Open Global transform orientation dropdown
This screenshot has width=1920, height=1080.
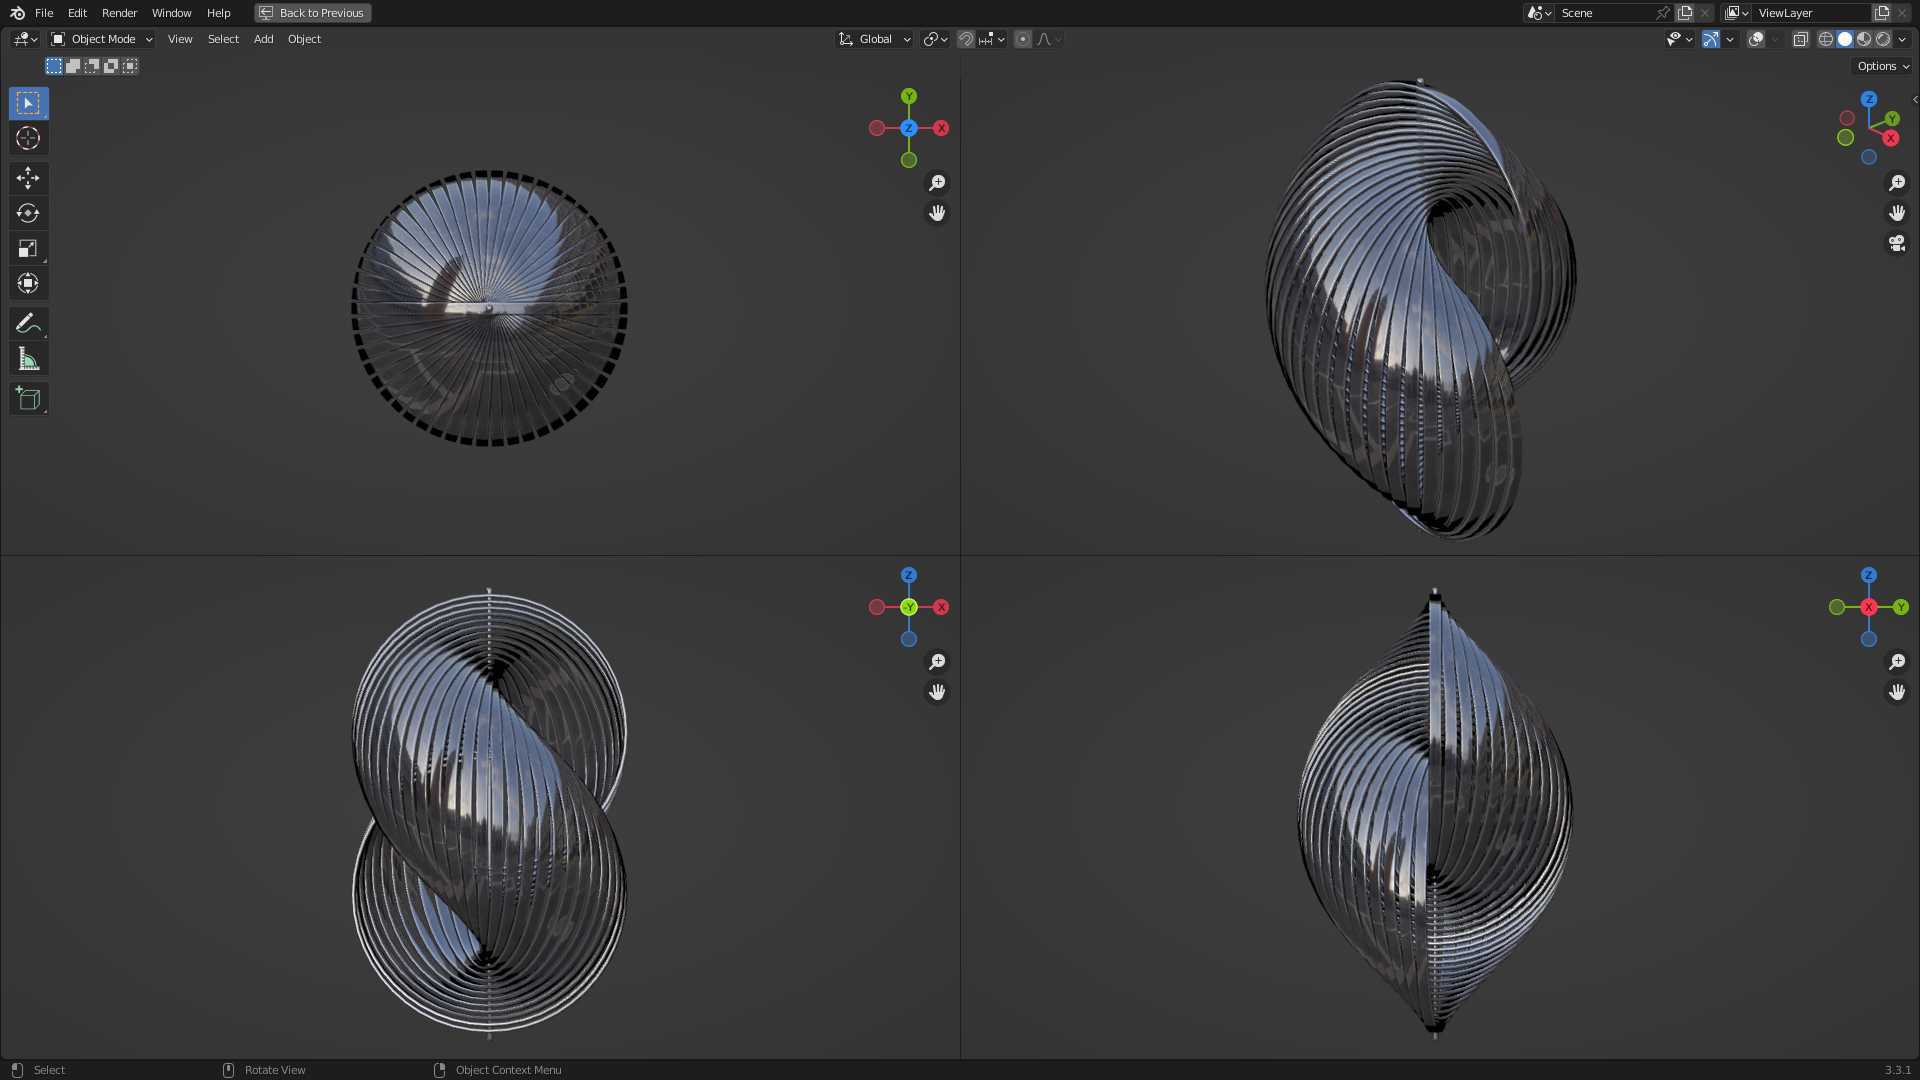click(875, 39)
